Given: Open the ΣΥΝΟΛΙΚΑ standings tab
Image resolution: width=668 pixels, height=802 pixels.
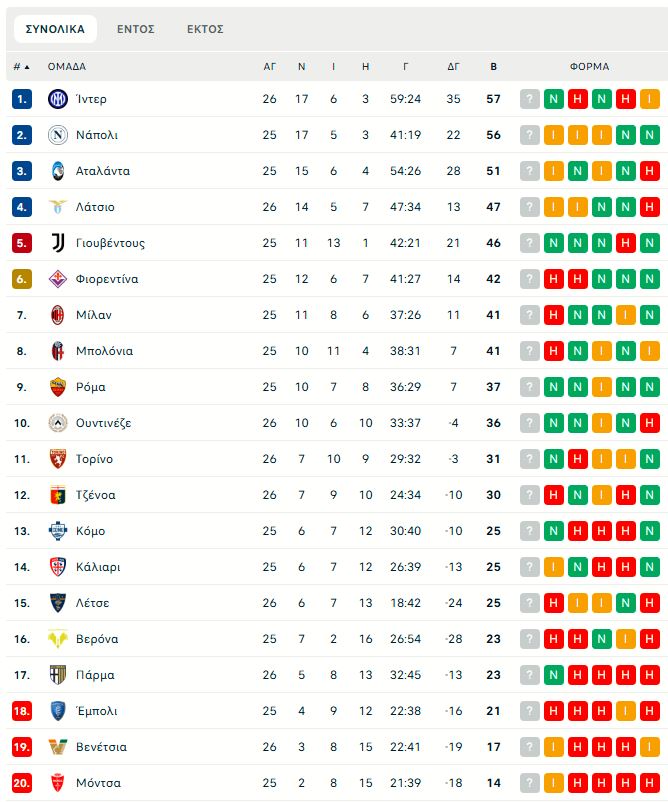Looking at the screenshot, I should click(x=56, y=29).
